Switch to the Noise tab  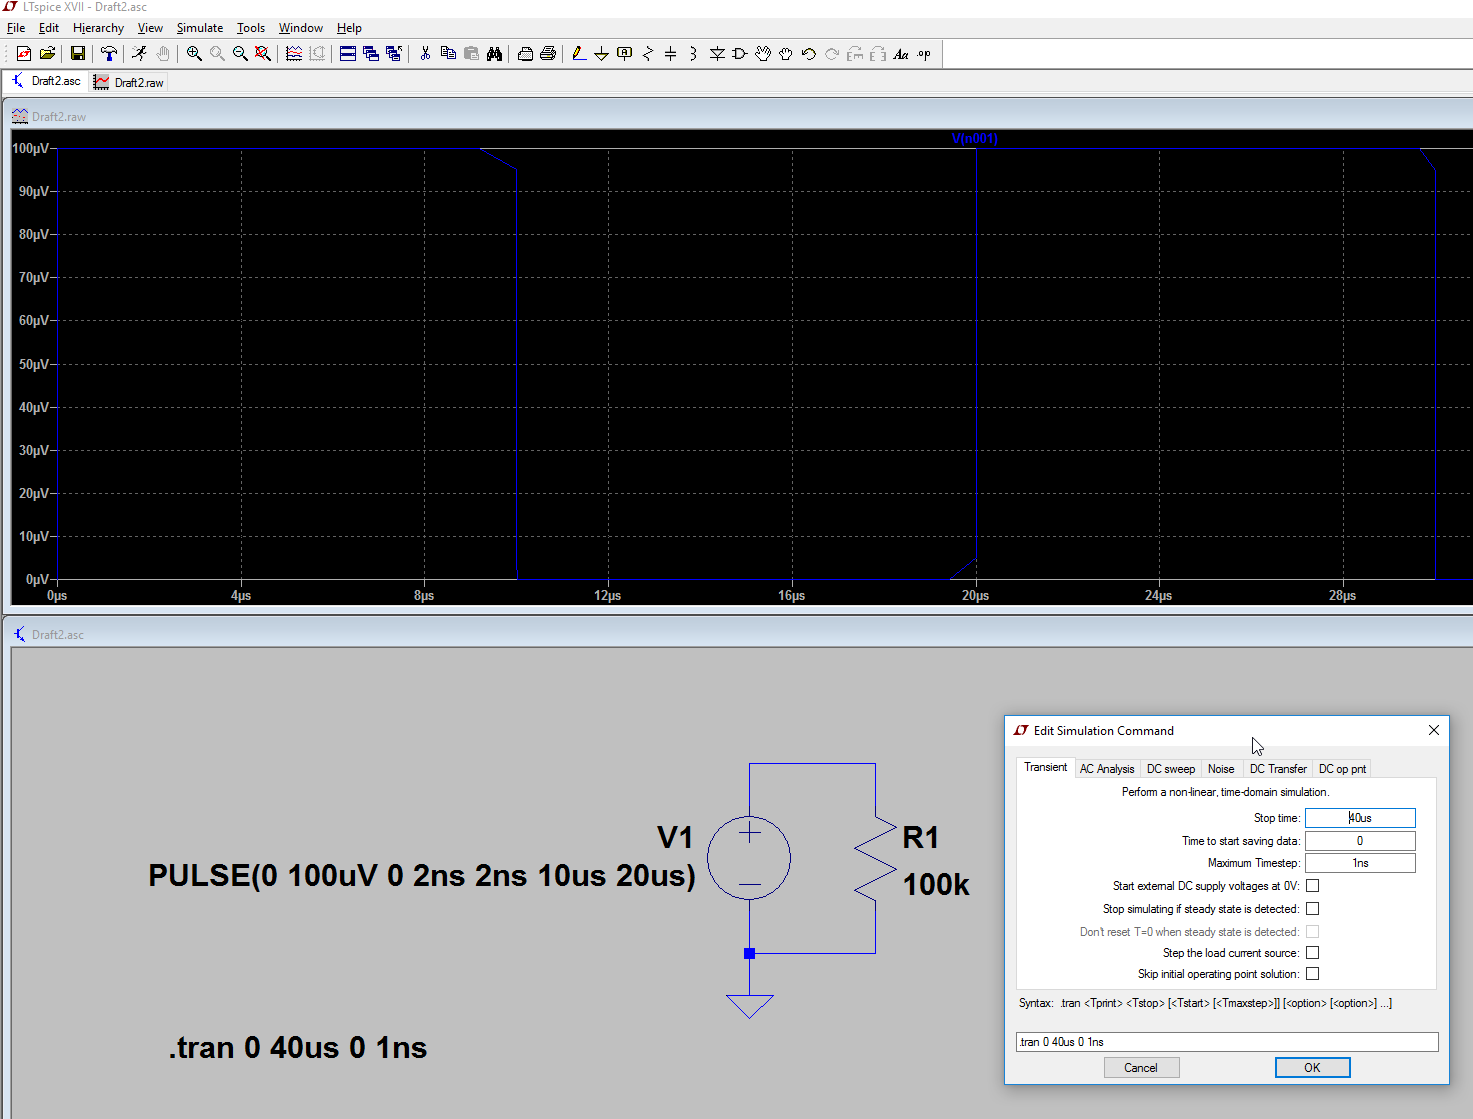point(1221,769)
